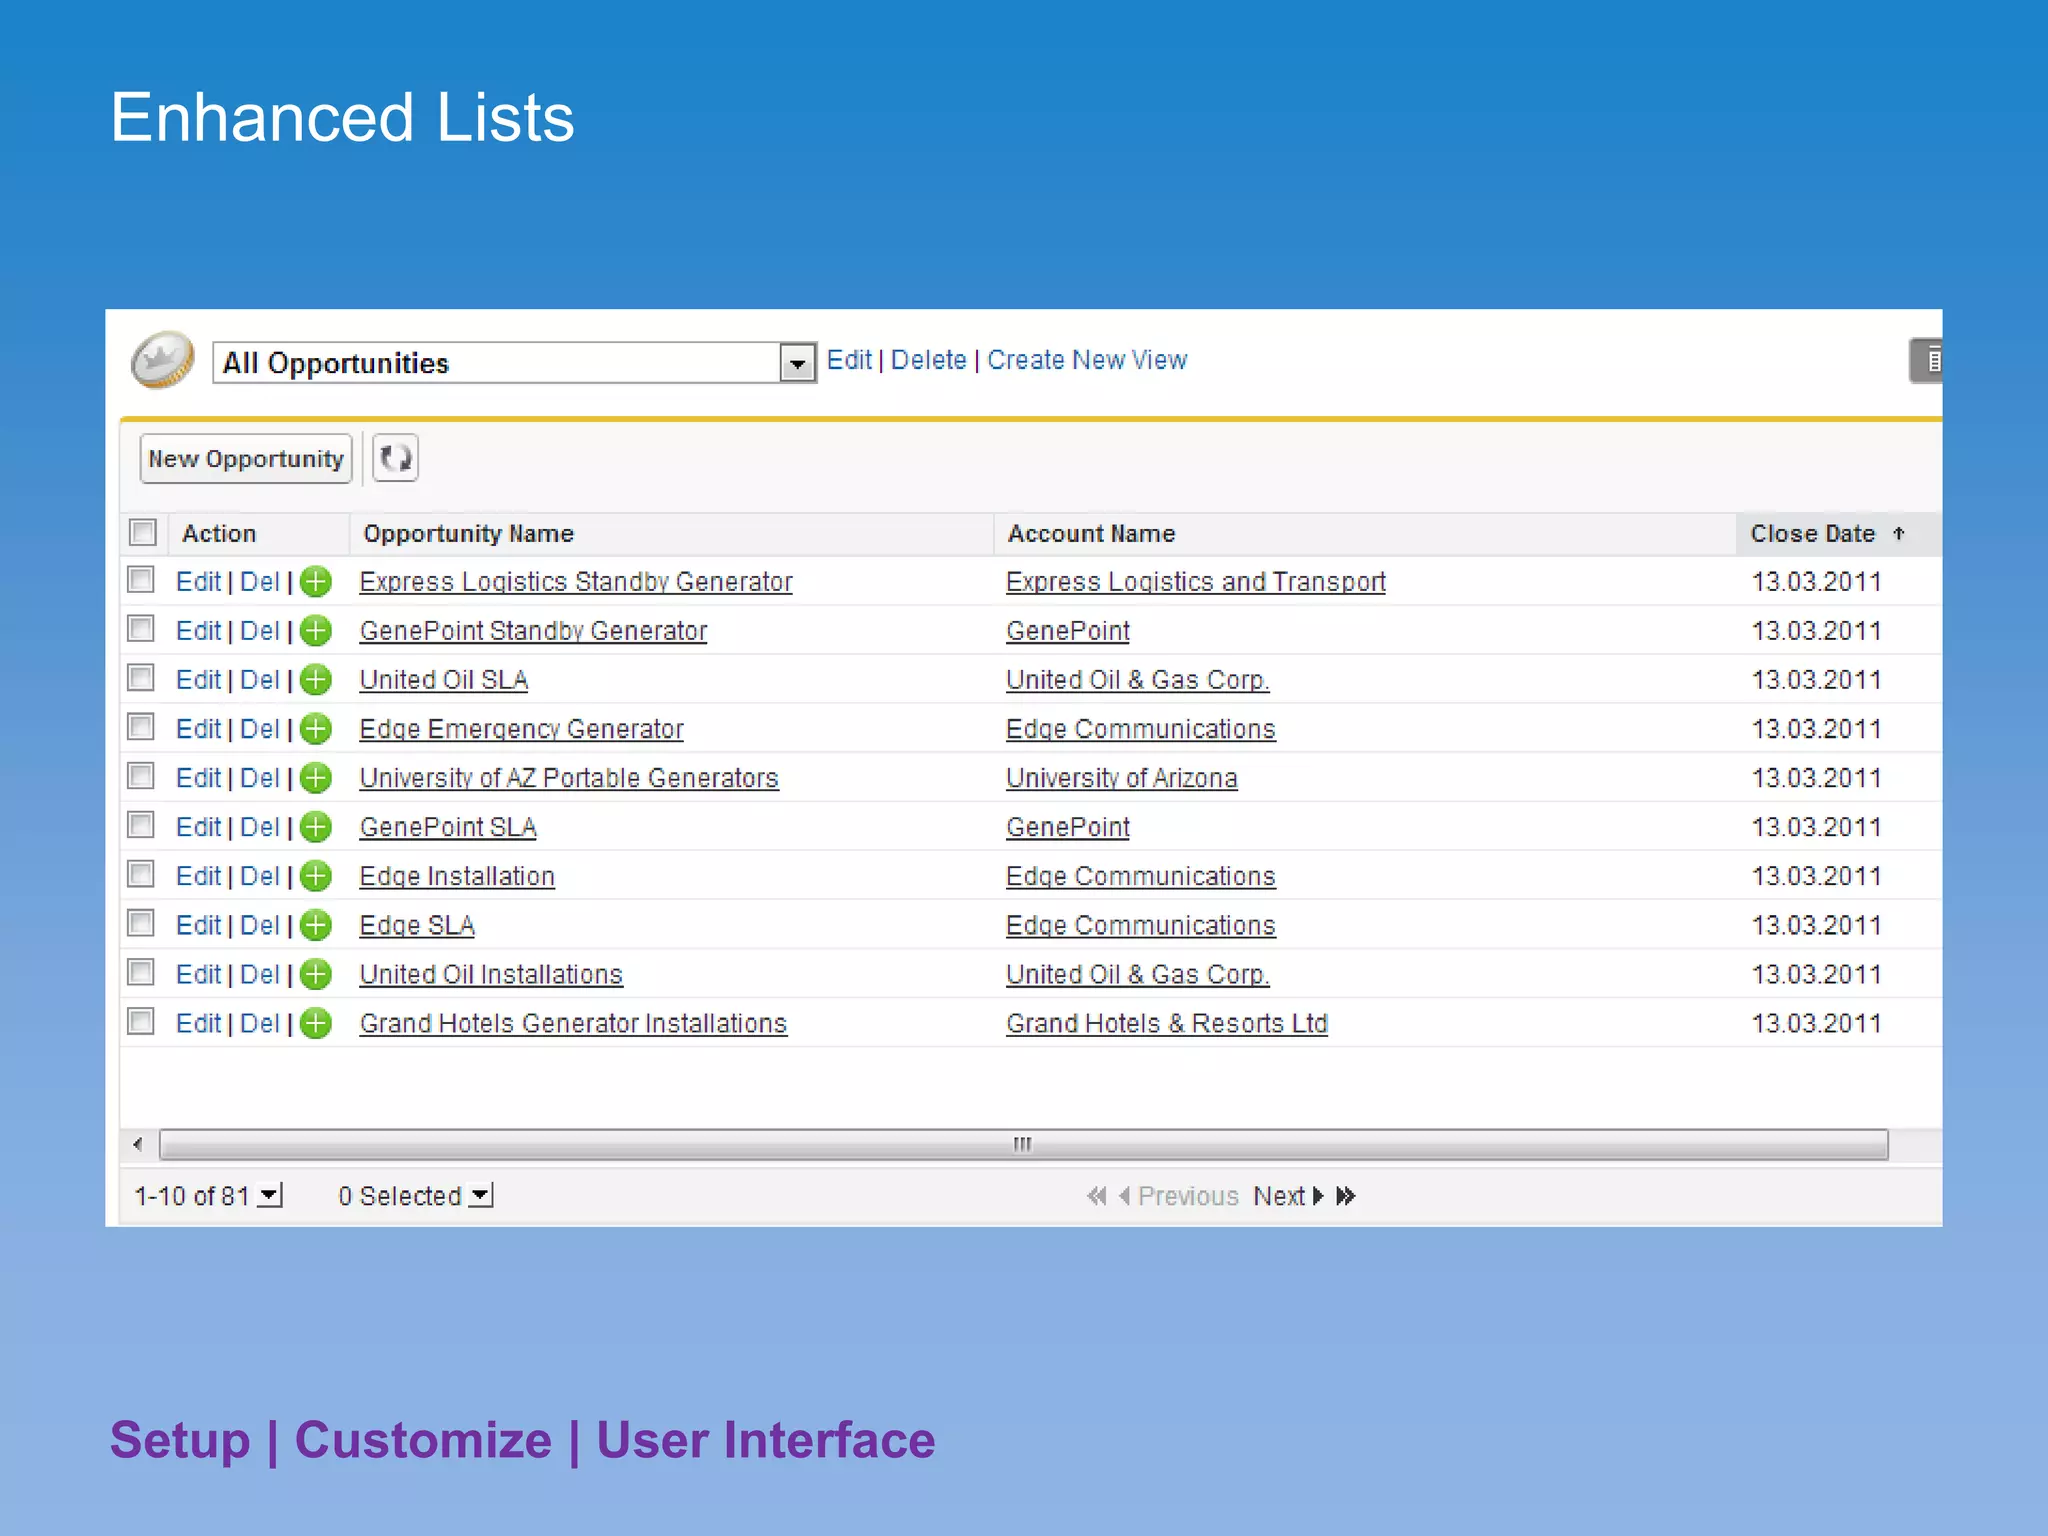
Task: Open United Oil & Gas Corp. in United Oil Installations row
Action: click(1138, 974)
